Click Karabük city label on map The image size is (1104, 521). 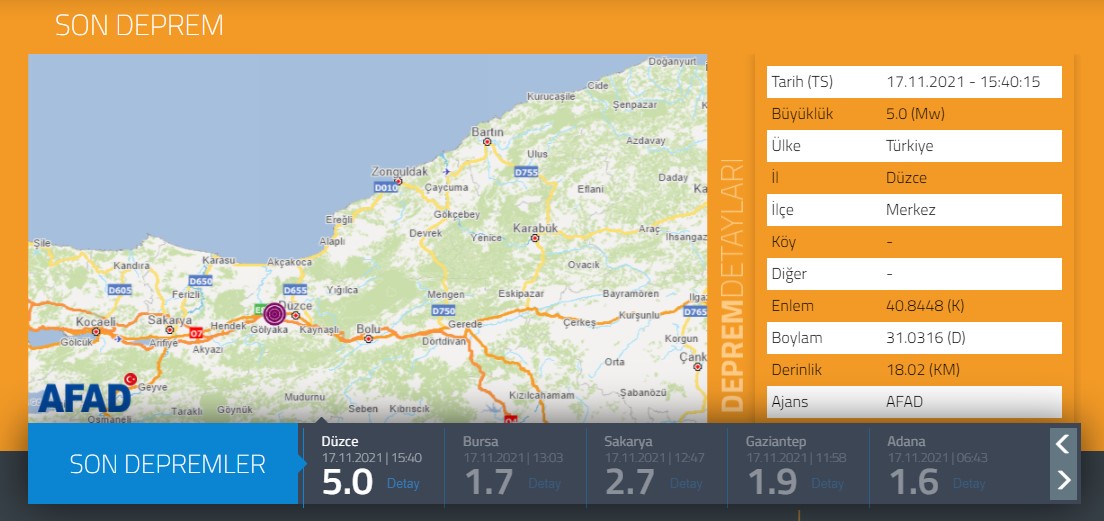pos(535,228)
